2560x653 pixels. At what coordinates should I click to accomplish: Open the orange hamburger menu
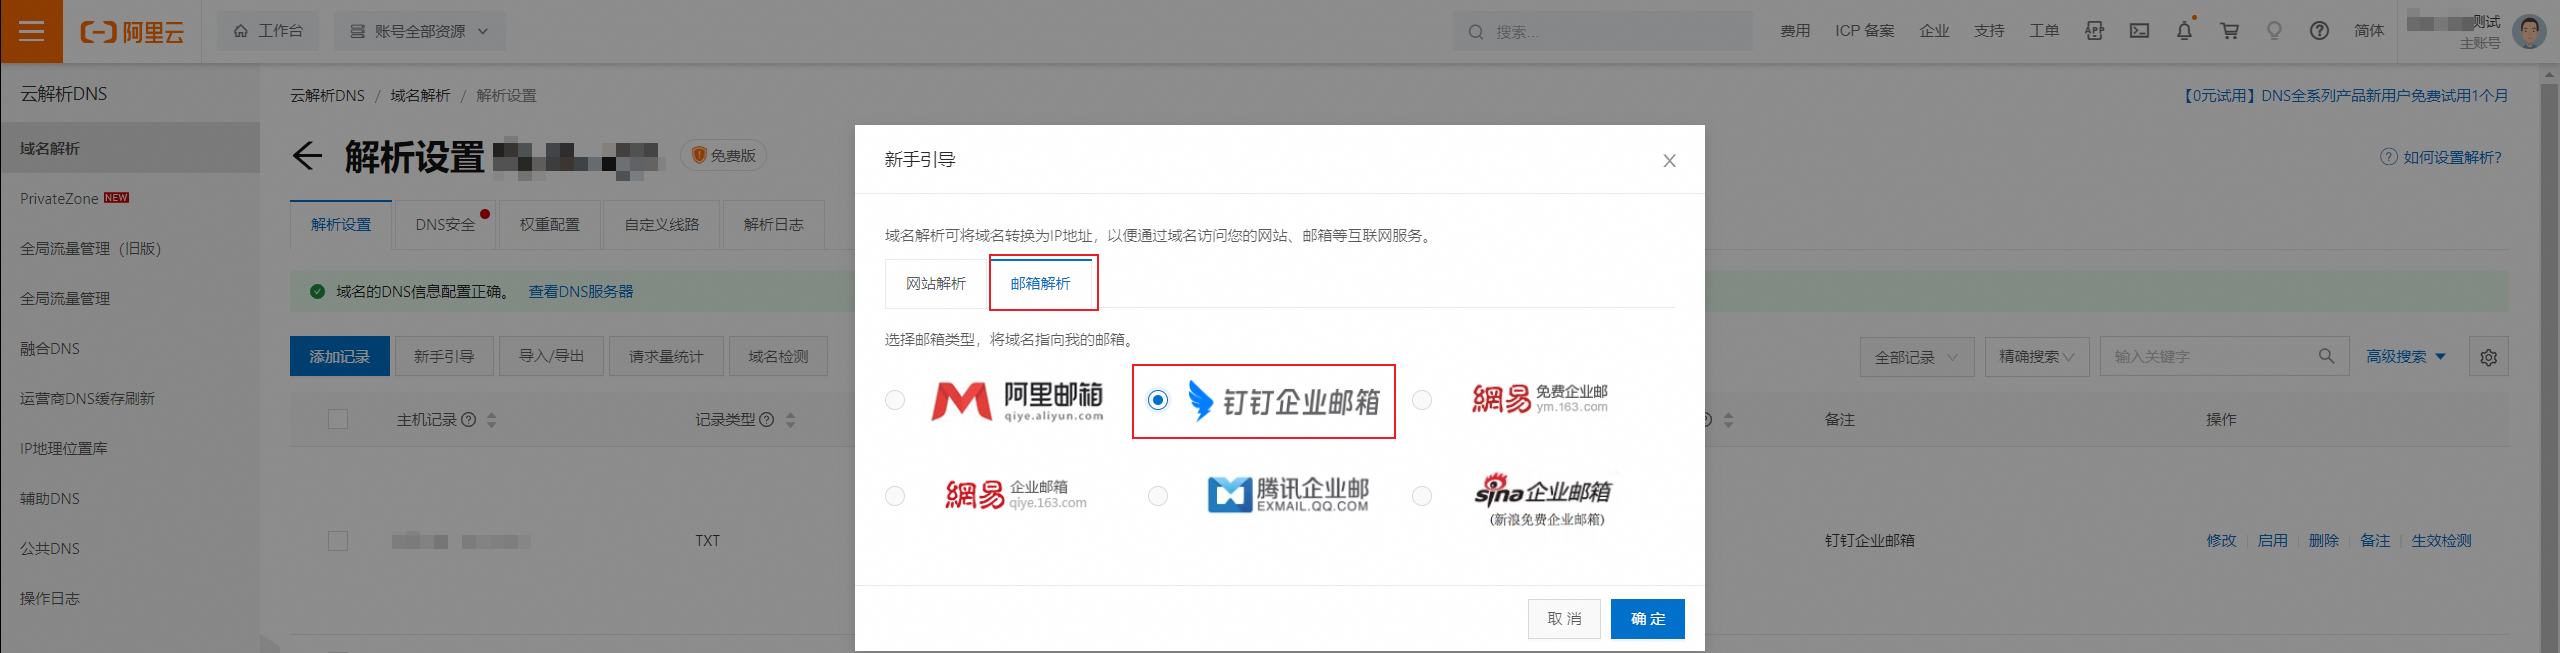[31, 31]
